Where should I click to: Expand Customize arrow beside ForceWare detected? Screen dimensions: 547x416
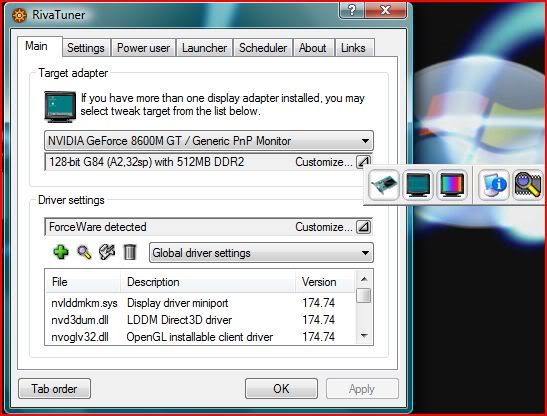364,227
